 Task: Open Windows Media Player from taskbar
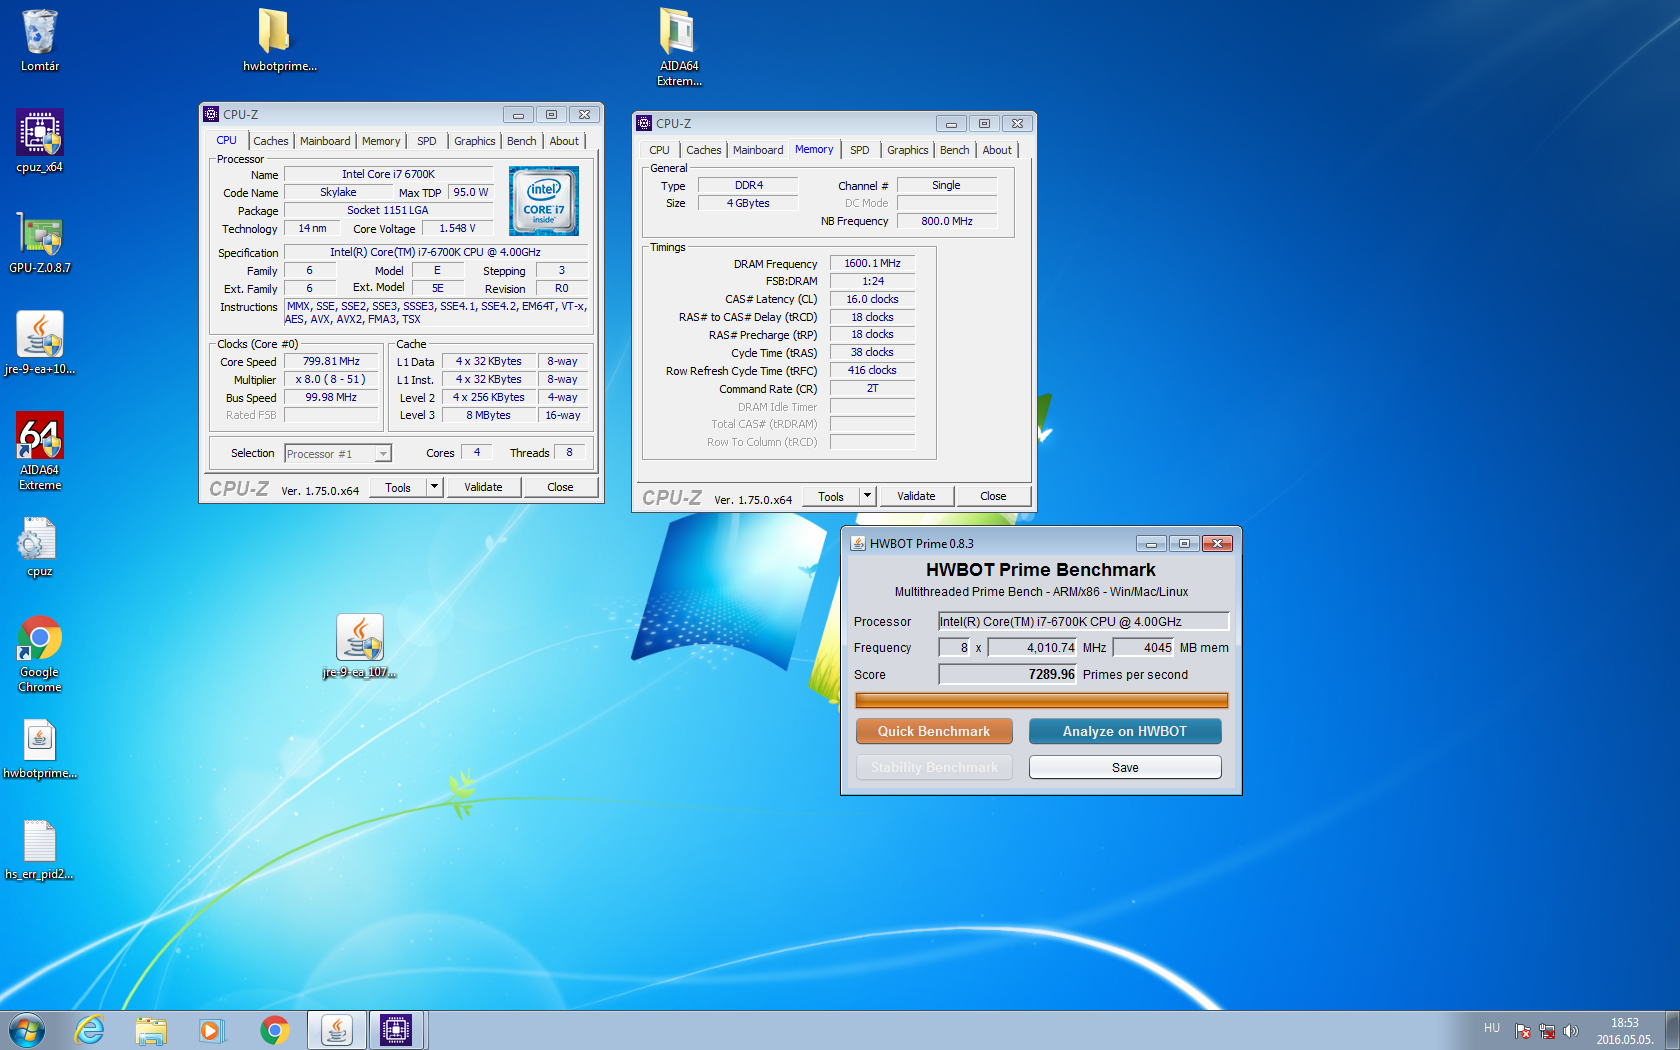pyautogui.click(x=211, y=1030)
